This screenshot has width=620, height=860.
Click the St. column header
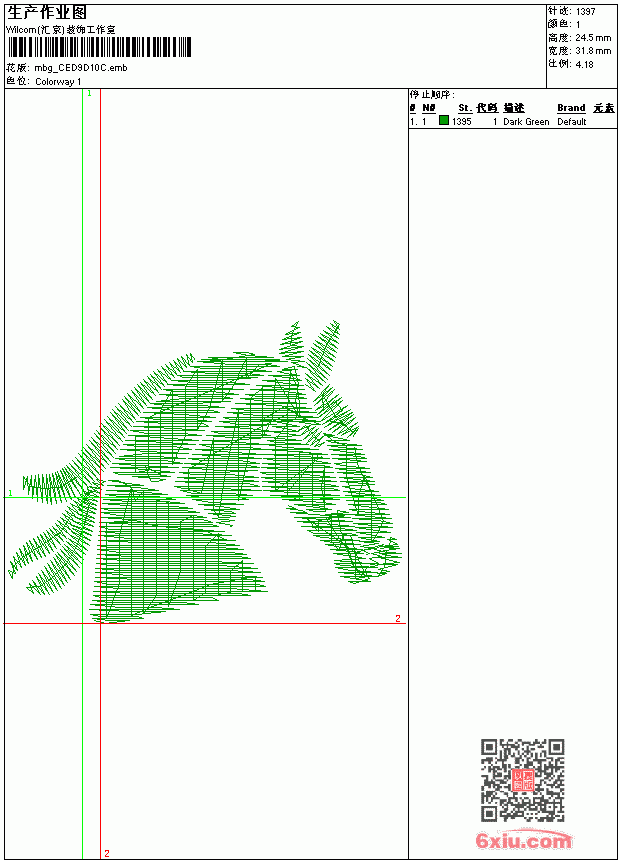pos(465,108)
